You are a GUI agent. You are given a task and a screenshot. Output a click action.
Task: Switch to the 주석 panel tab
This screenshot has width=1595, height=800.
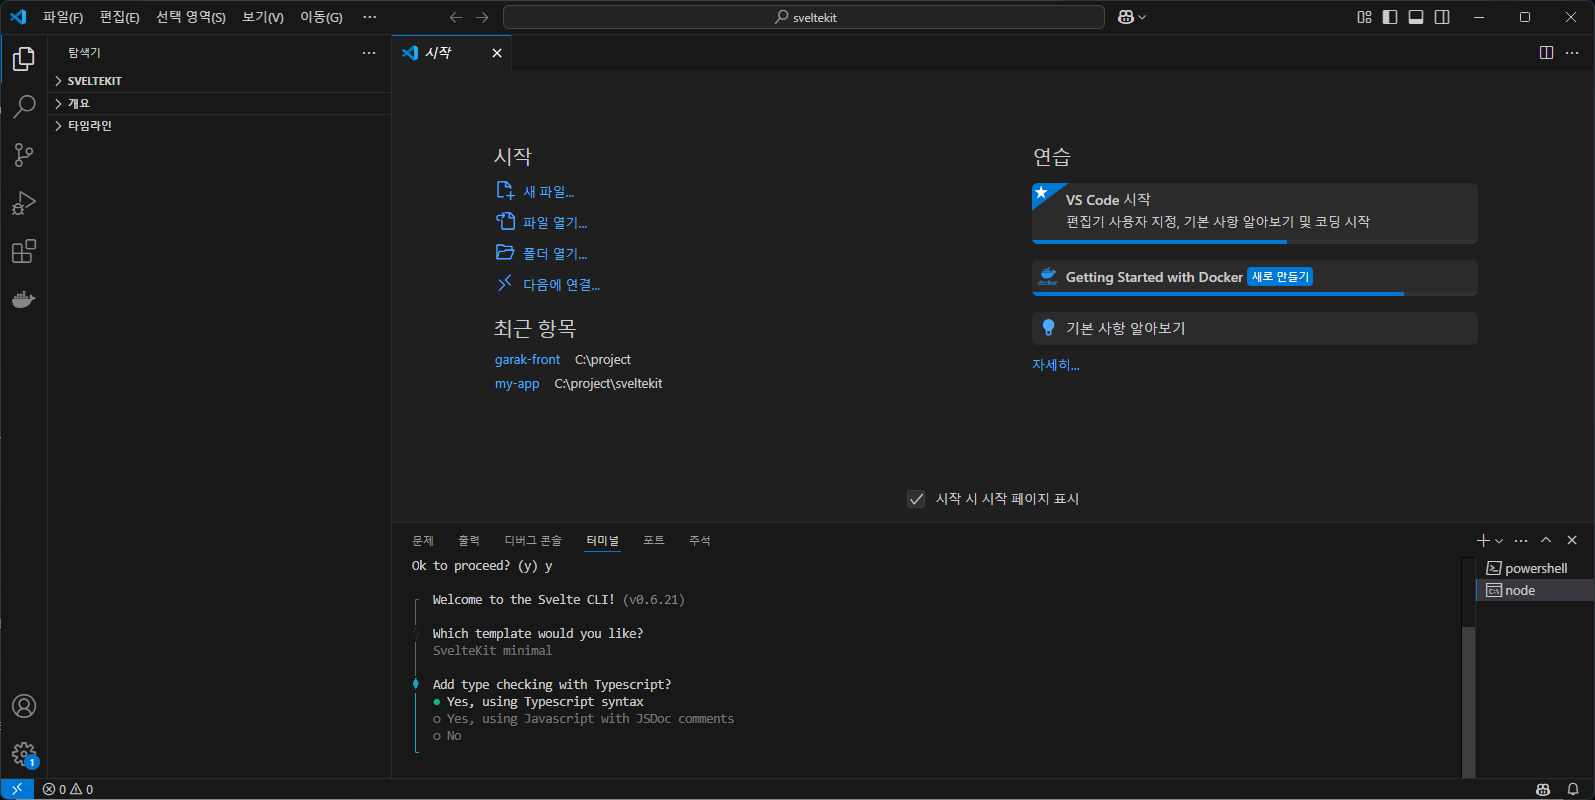coord(700,541)
